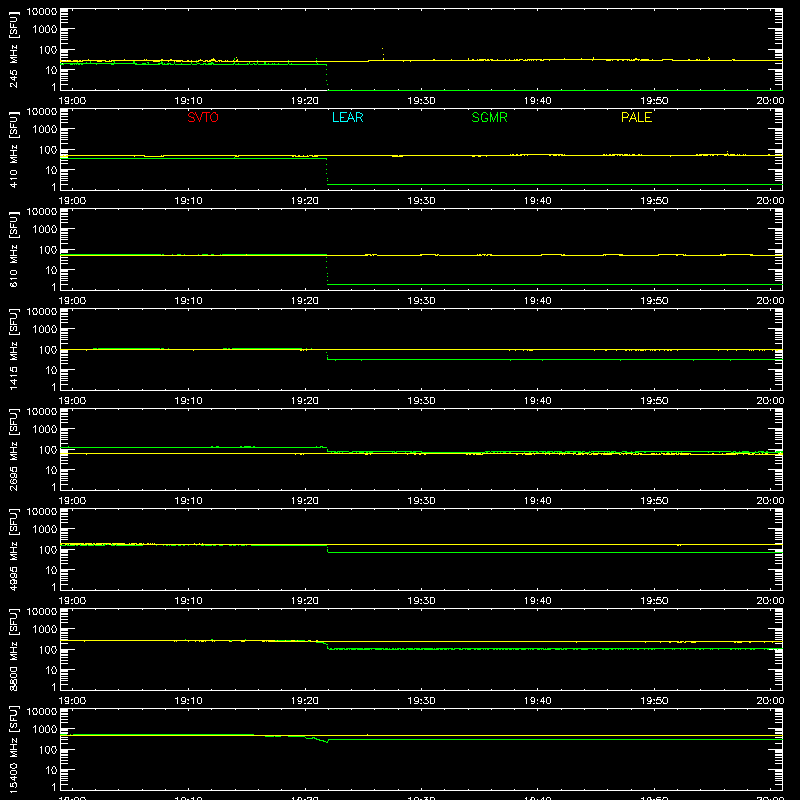Click '19:00' tick label beneath the 1415 MHz plot
800x800 pixels.
(x=72, y=401)
